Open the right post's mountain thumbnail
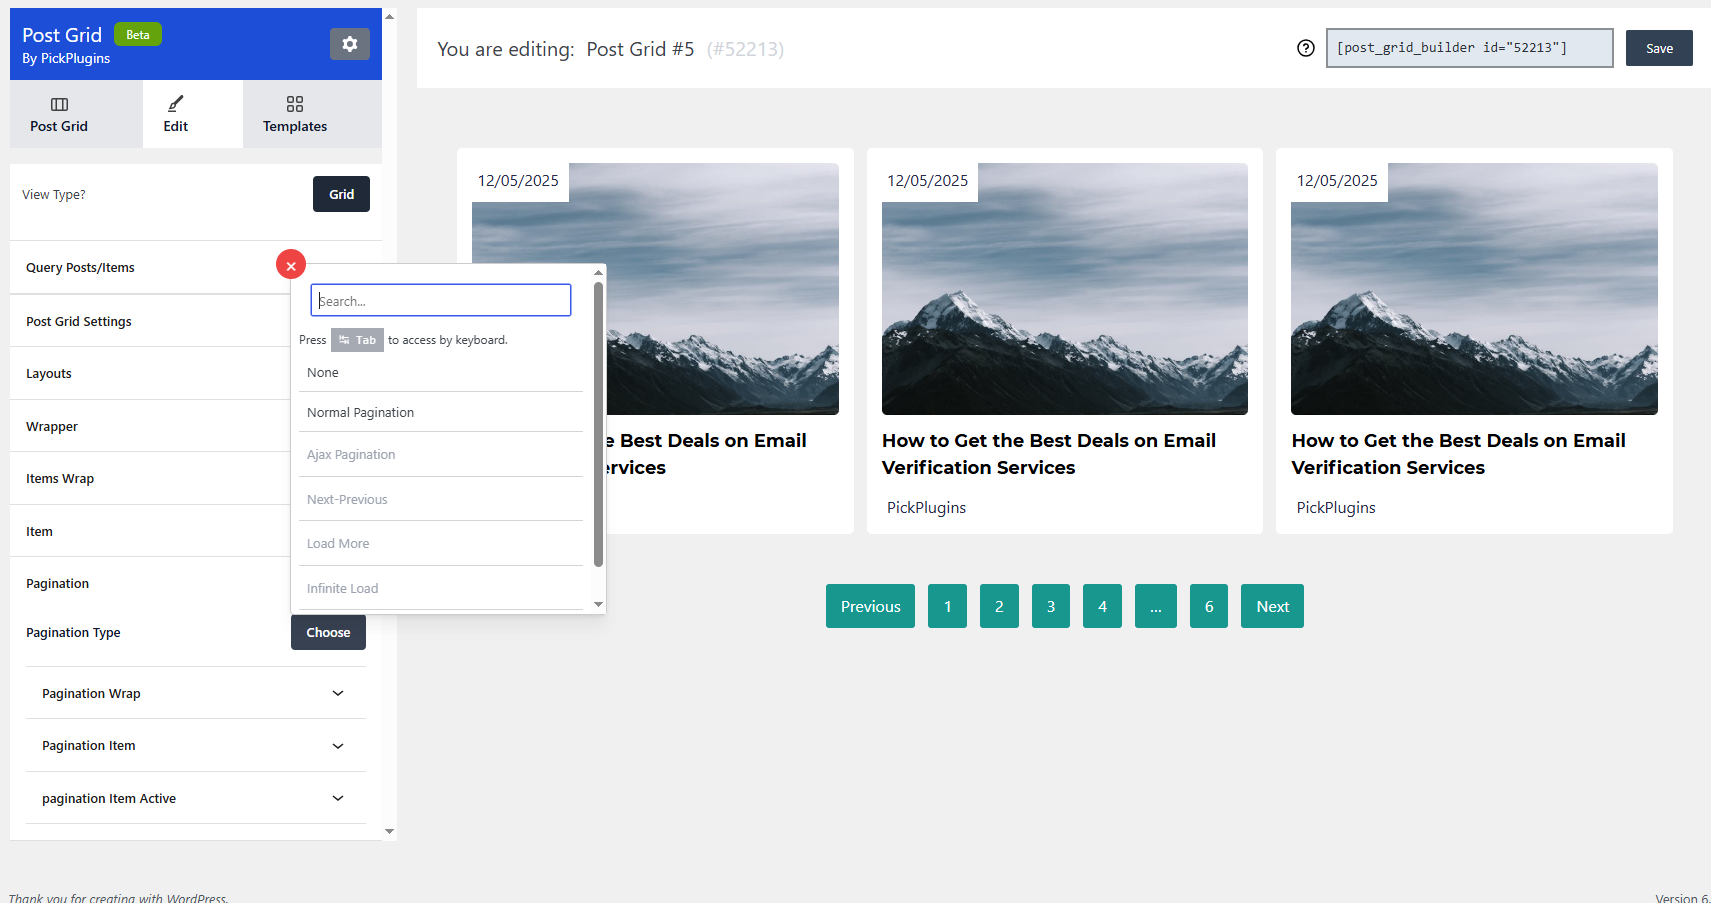Screen dimensions: 1711x903 (x=1474, y=289)
